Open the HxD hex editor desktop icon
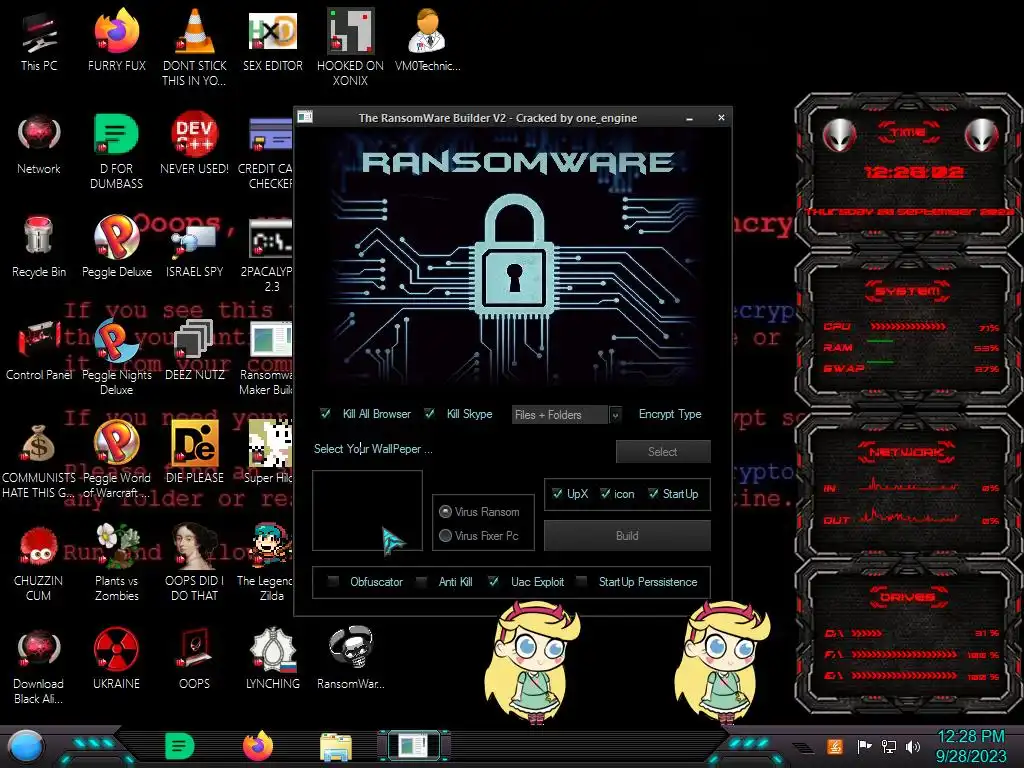 (272, 40)
